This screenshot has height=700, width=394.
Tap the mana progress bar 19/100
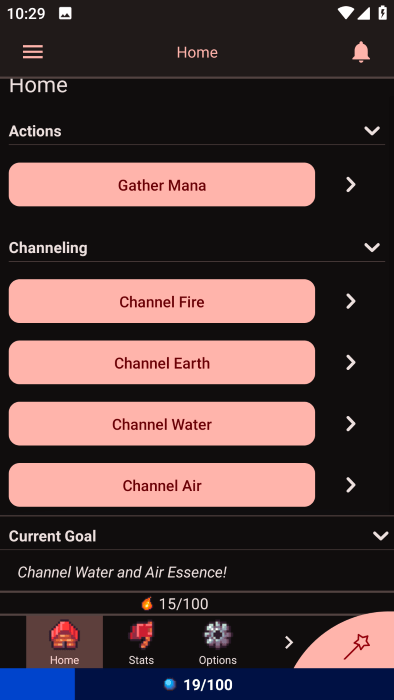click(x=197, y=684)
